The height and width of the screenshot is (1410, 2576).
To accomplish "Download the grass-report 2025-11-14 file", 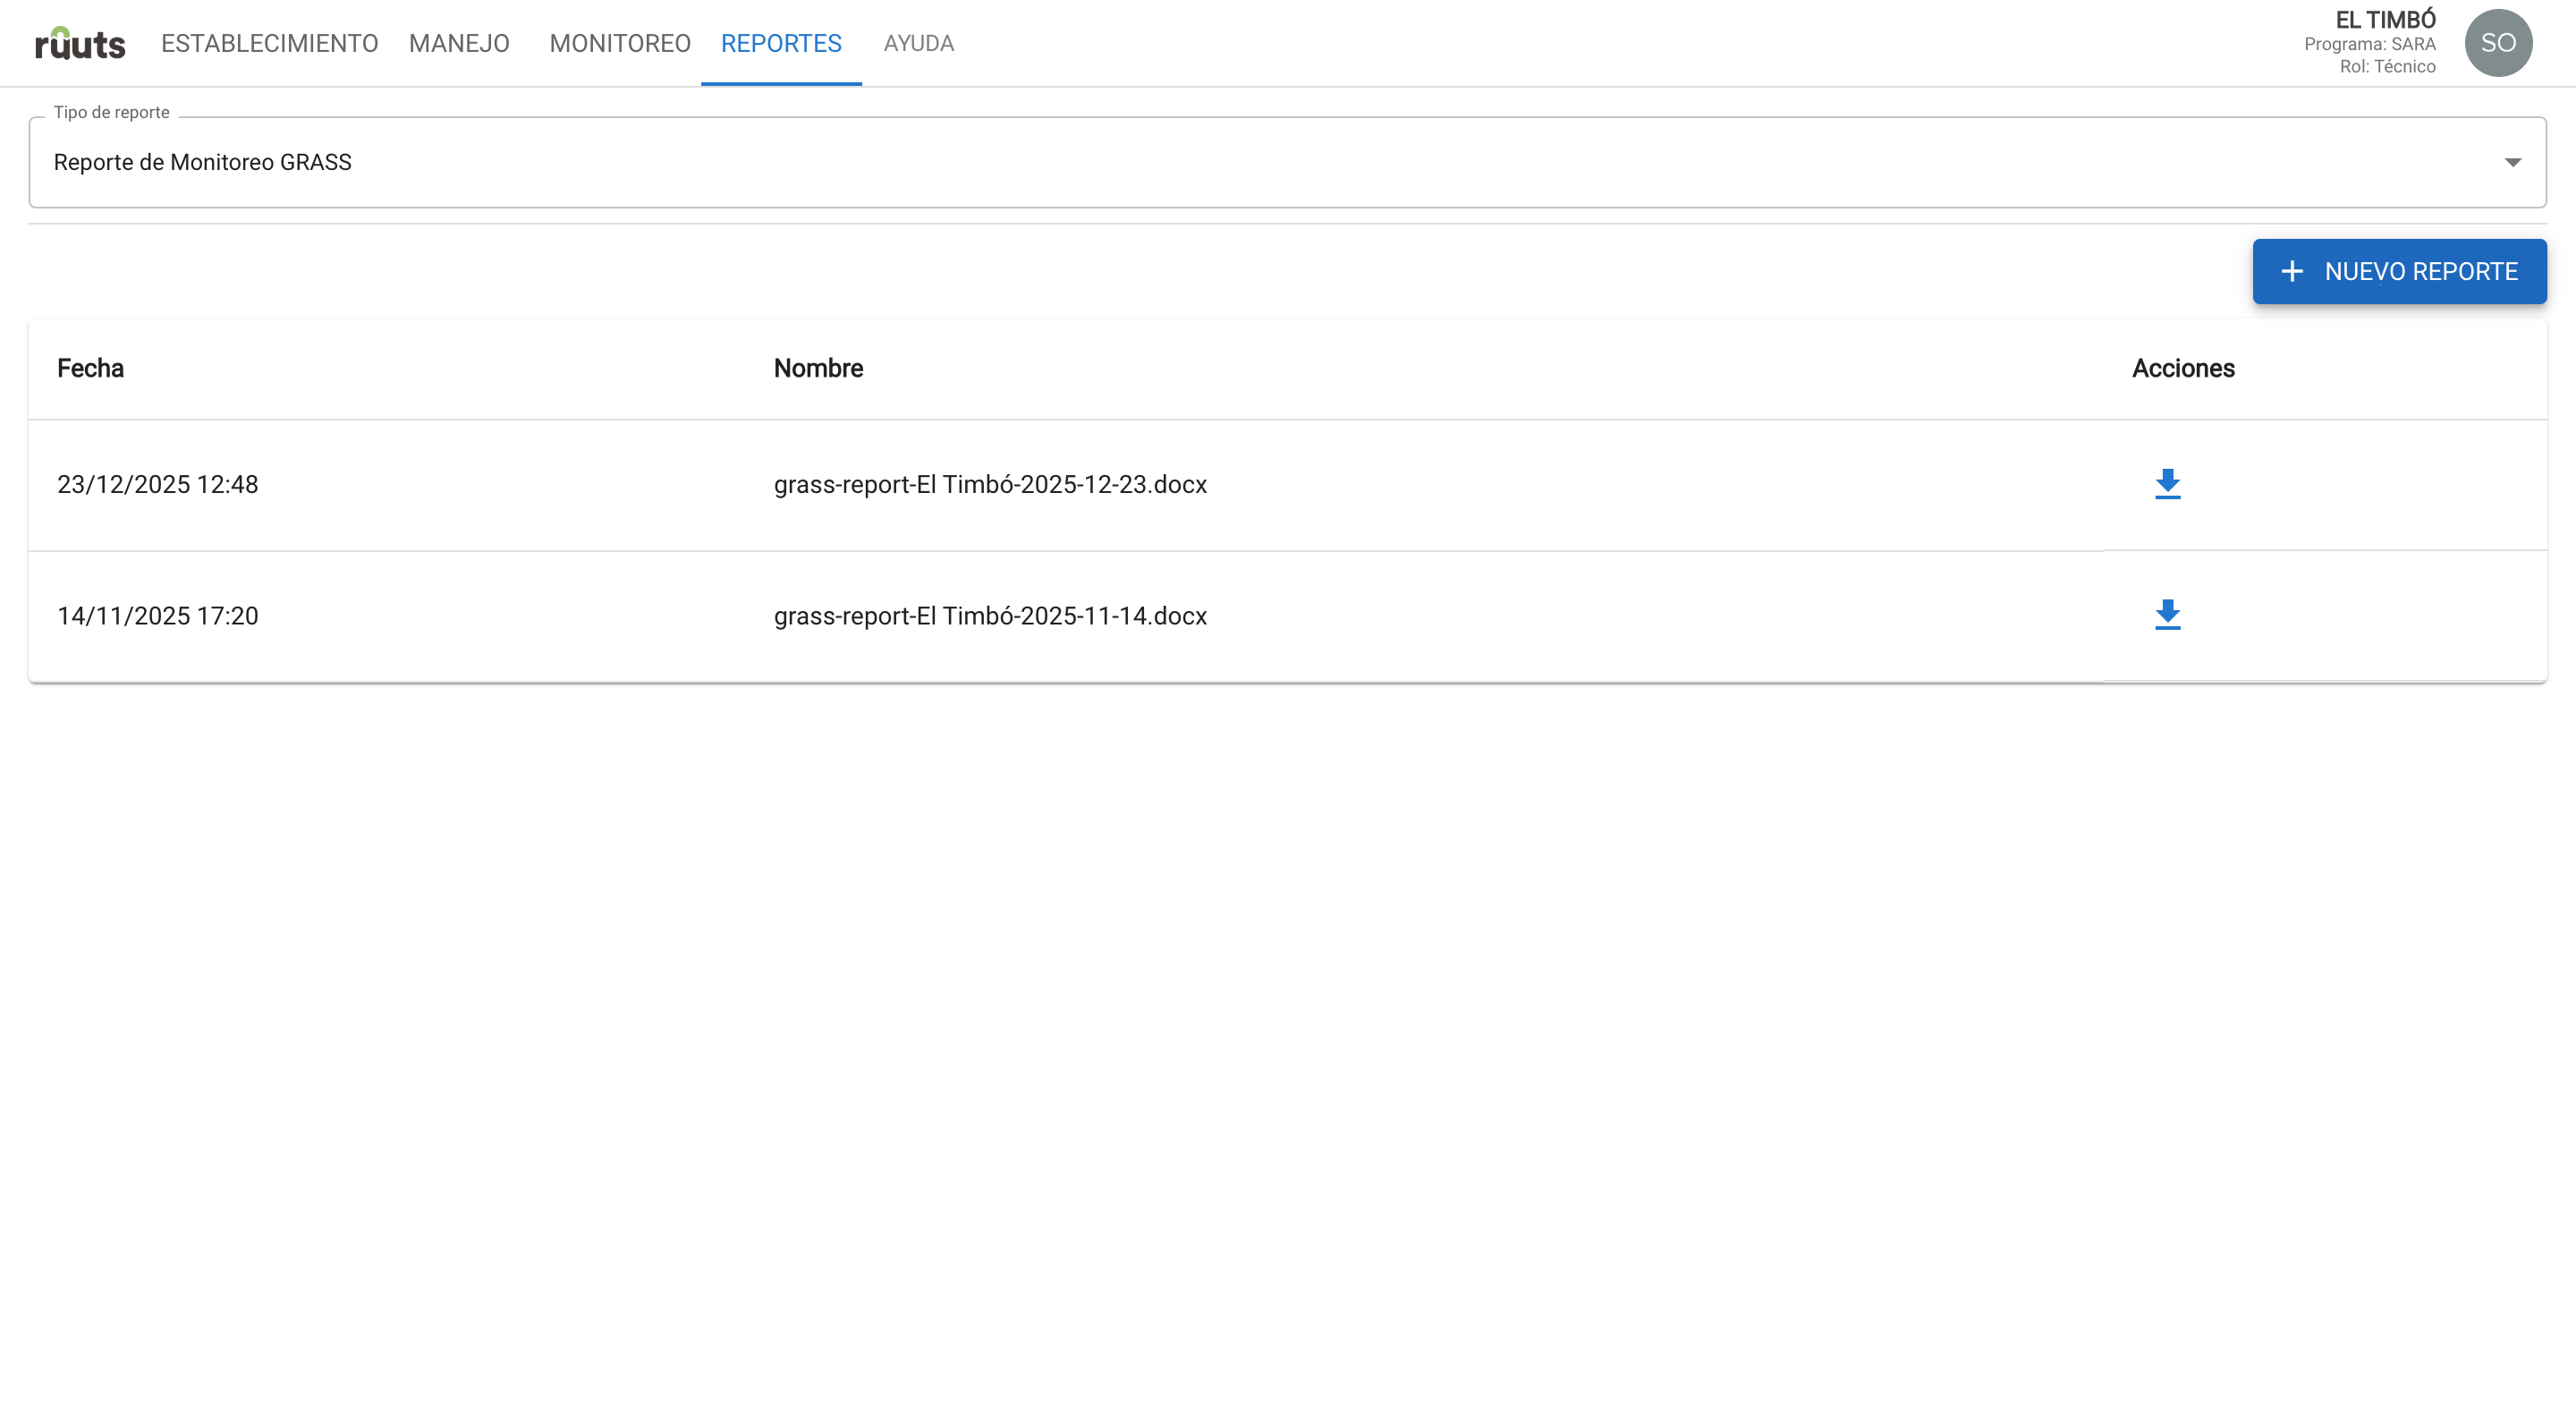I will point(2167,615).
